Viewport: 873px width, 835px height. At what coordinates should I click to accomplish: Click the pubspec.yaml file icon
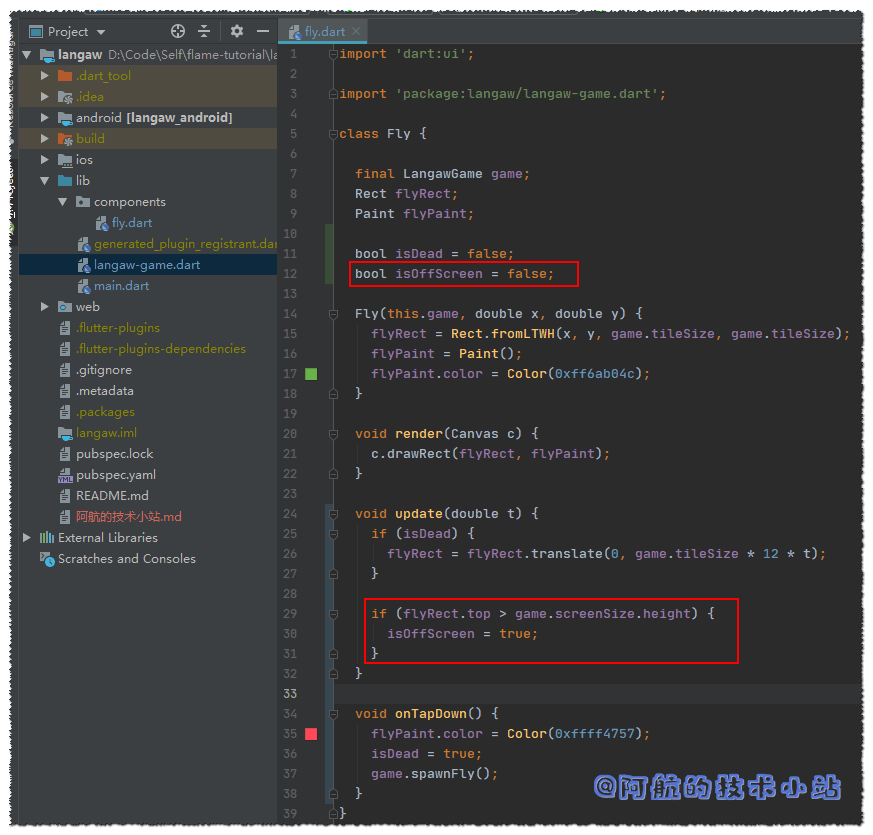coord(65,475)
